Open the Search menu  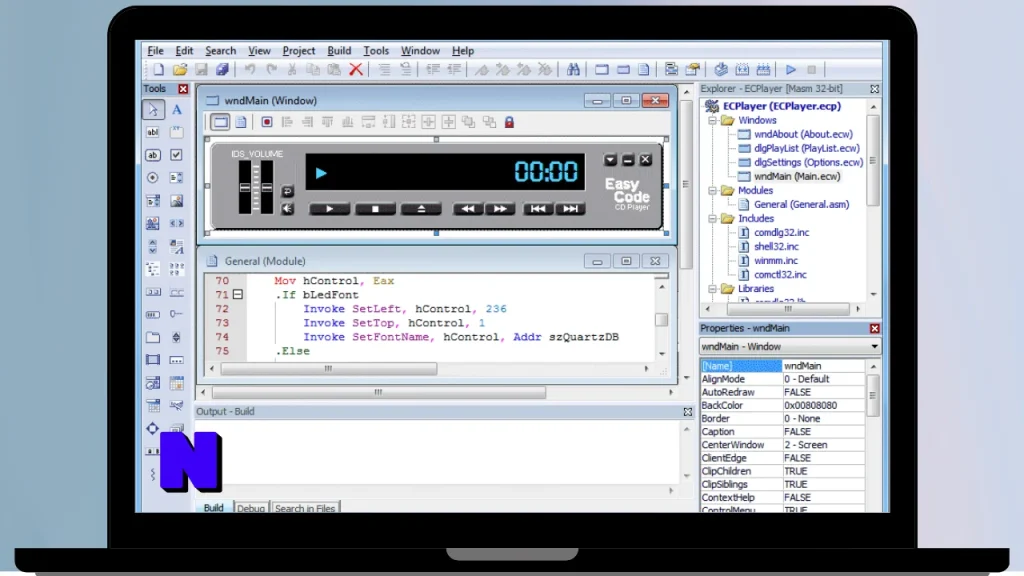pos(221,50)
